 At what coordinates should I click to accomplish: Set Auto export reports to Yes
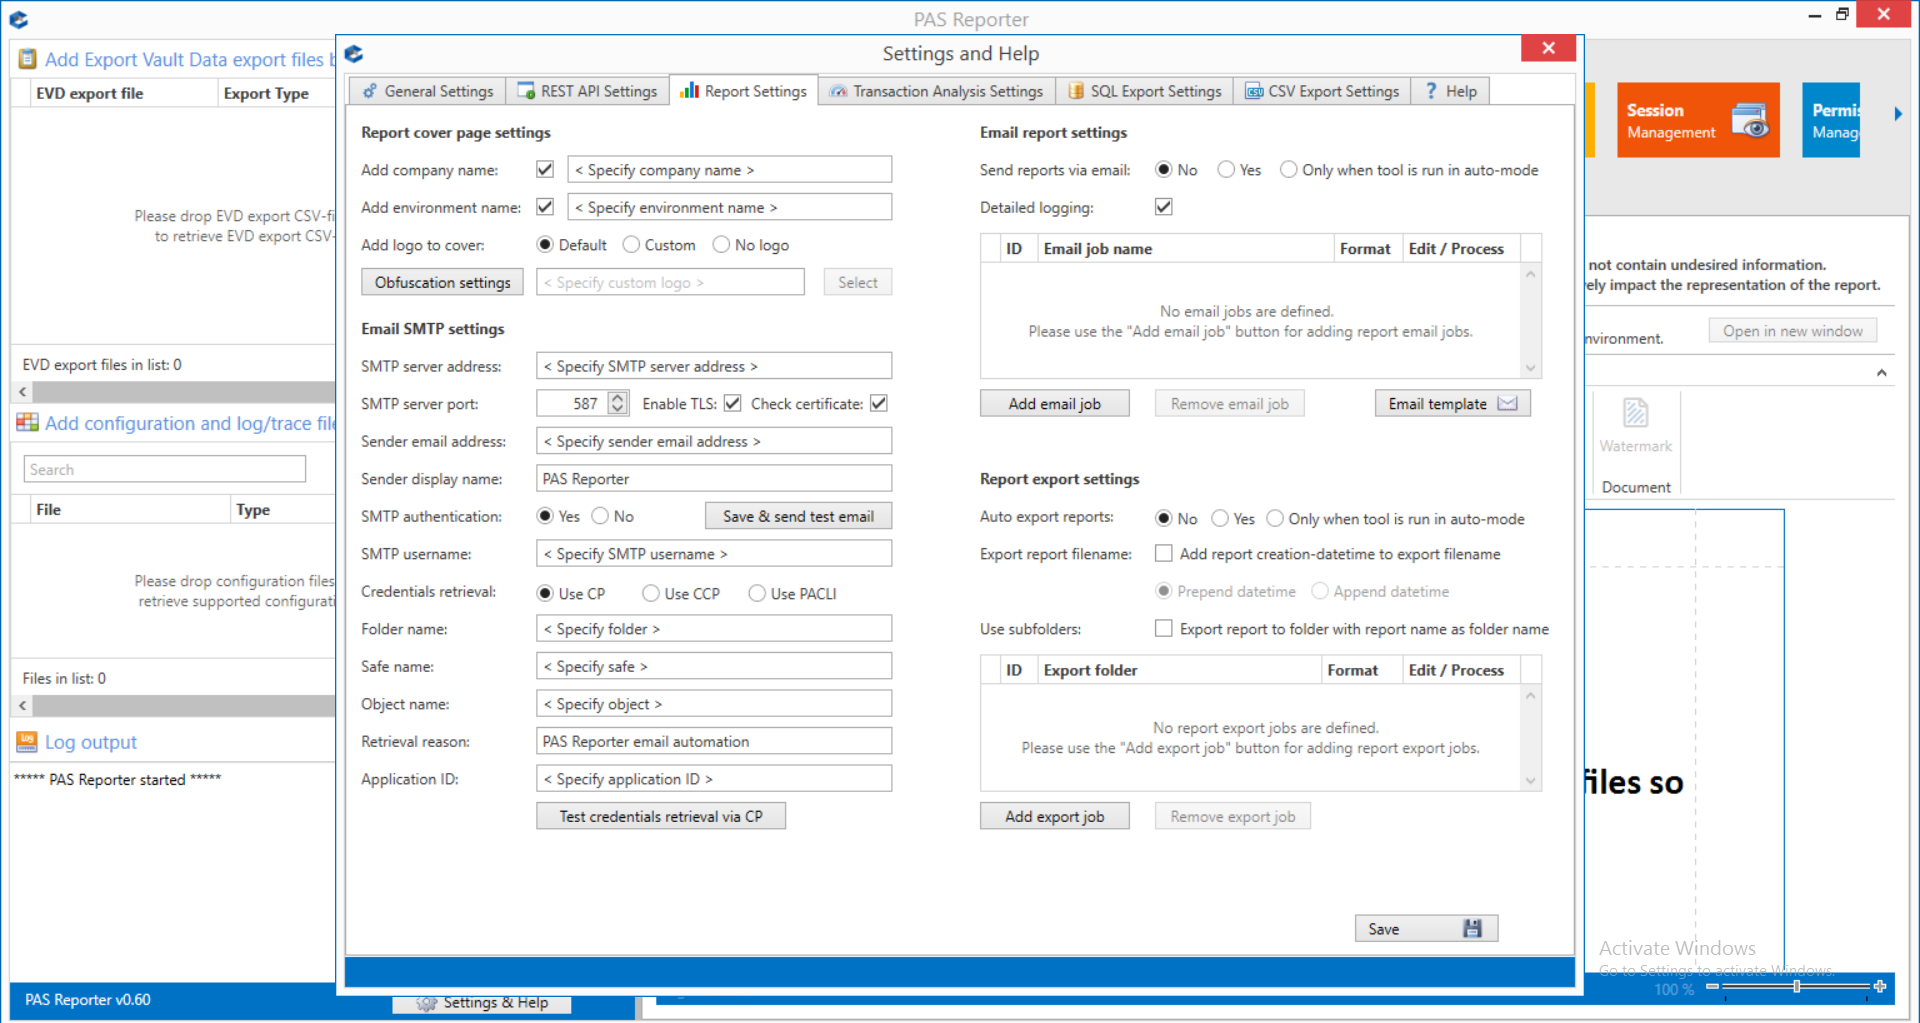[x=1220, y=518]
